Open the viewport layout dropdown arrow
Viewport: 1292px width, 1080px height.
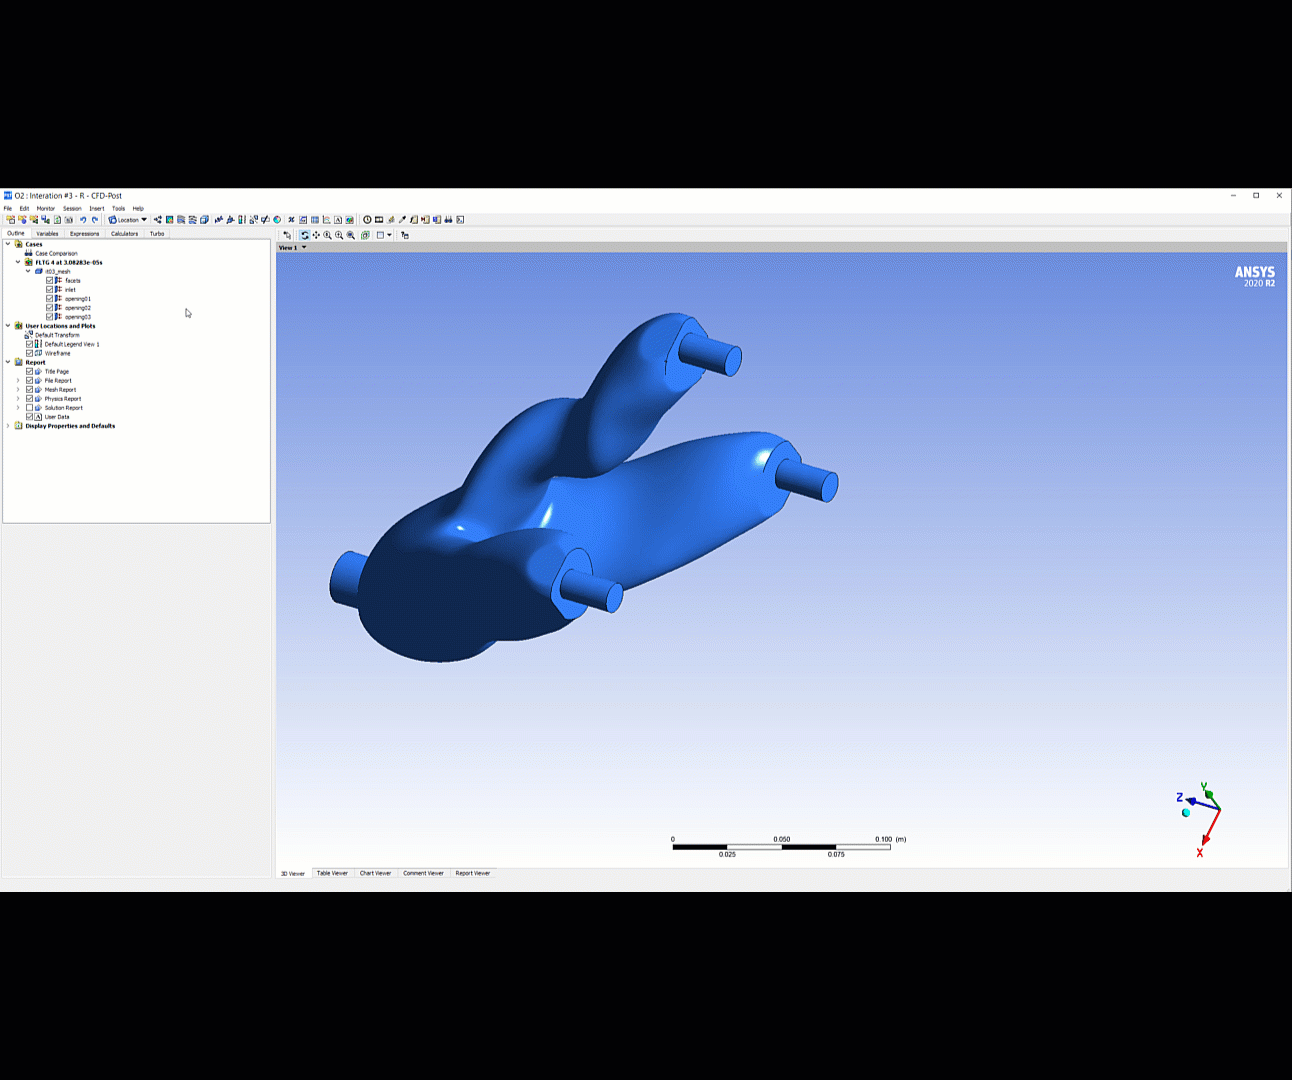pos(387,234)
